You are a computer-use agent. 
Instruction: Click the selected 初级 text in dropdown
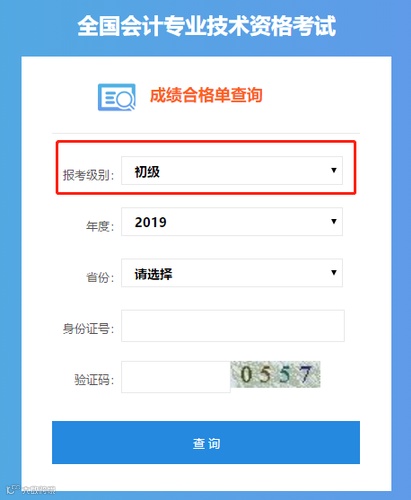coord(147,172)
